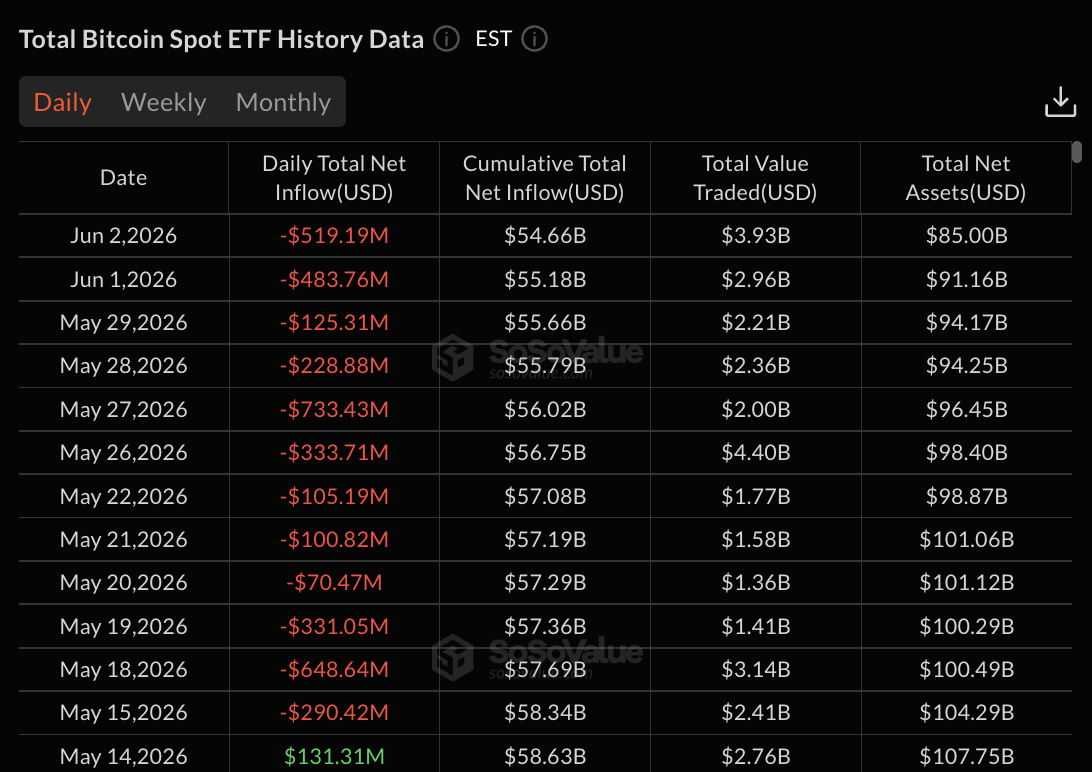Click the $4.40B value traded cell
The height and width of the screenshot is (772, 1092).
tap(756, 452)
